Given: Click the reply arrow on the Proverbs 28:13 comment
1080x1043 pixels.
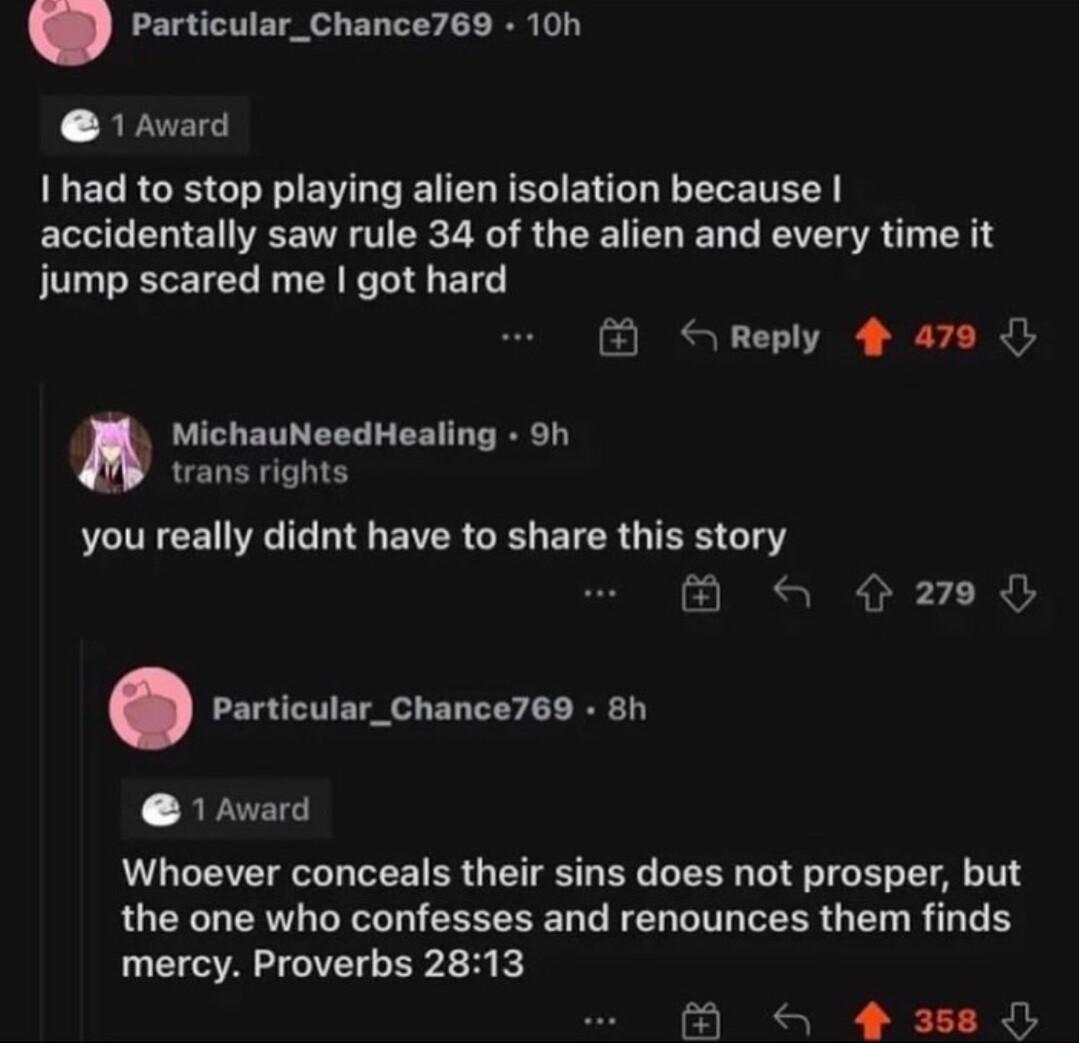Looking at the screenshot, I should [x=790, y=1017].
